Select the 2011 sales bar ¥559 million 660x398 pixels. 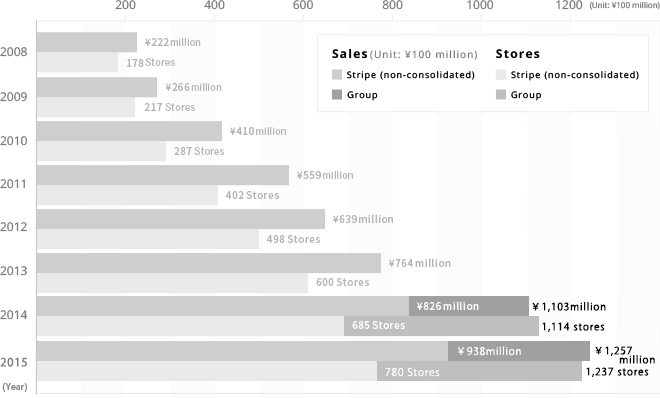point(163,175)
